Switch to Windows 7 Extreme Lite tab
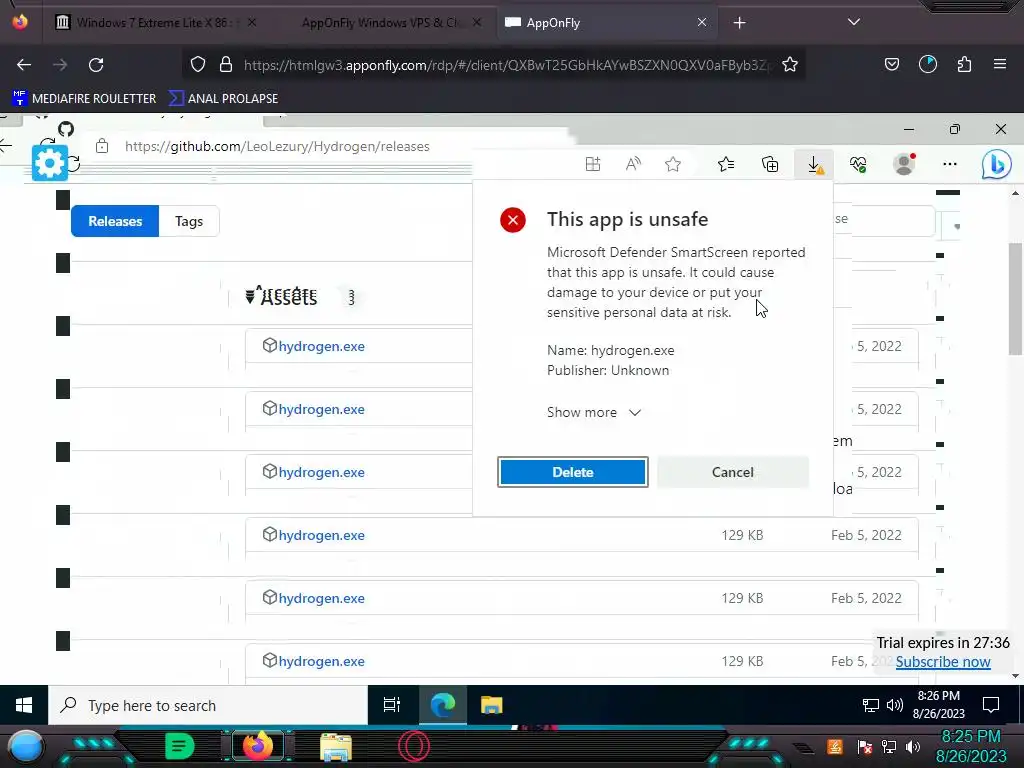This screenshot has width=1024, height=768. click(x=157, y=23)
